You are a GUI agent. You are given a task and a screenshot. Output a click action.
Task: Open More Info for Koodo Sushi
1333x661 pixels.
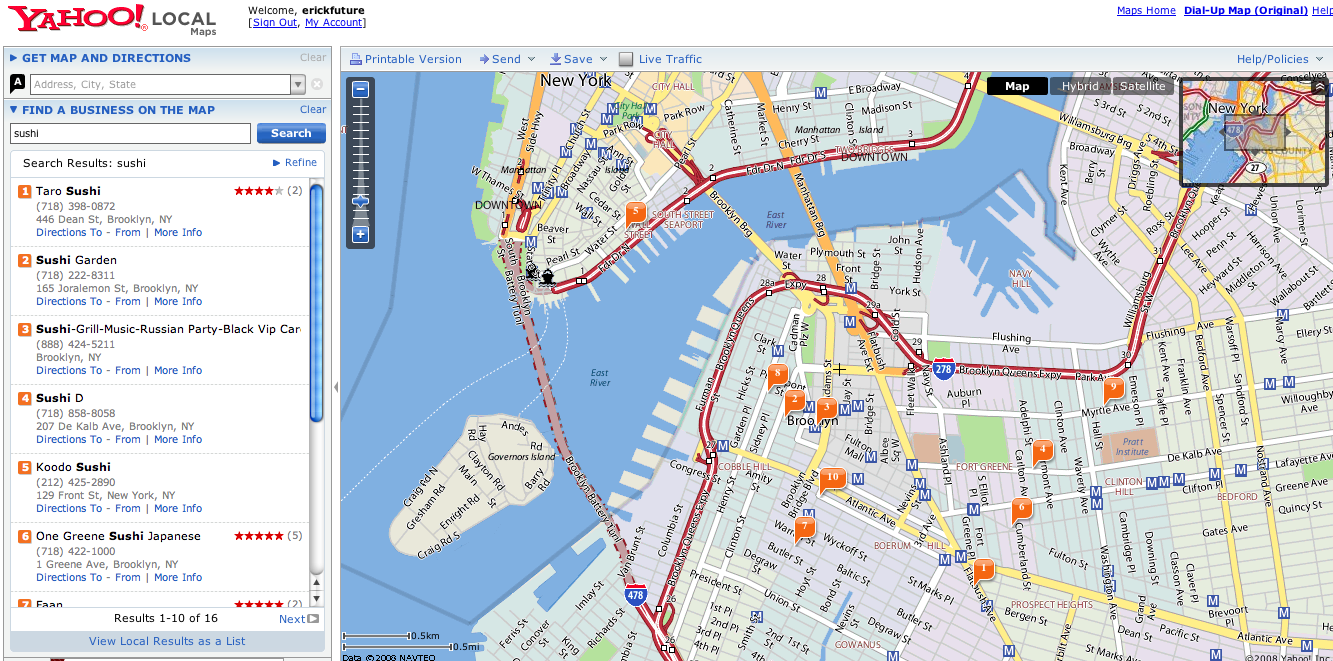[x=178, y=508]
